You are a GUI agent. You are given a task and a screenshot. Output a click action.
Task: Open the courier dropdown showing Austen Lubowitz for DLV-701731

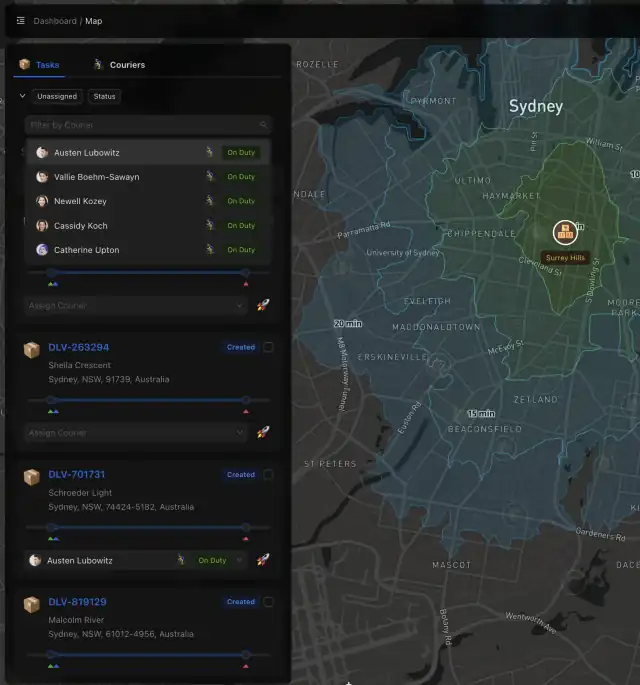click(136, 560)
